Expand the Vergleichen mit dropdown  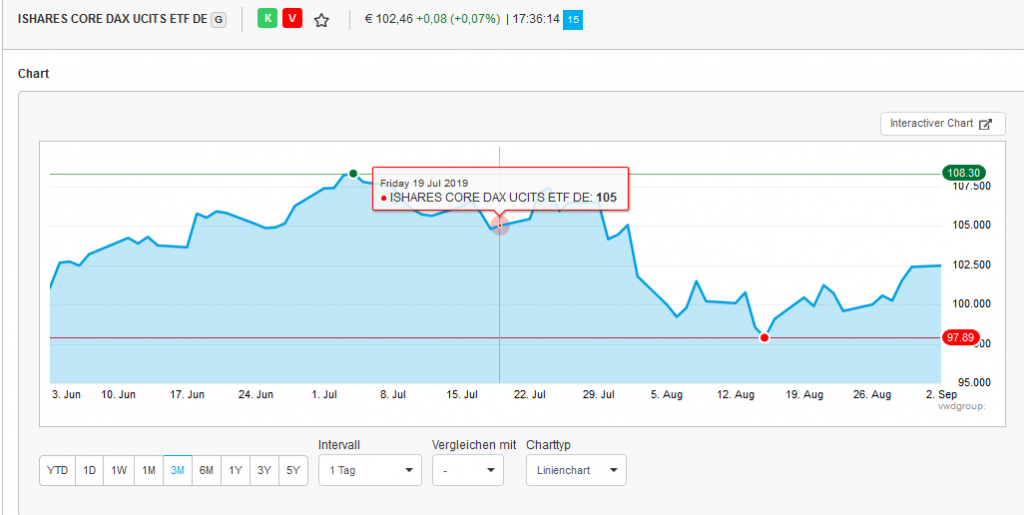click(x=467, y=470)
